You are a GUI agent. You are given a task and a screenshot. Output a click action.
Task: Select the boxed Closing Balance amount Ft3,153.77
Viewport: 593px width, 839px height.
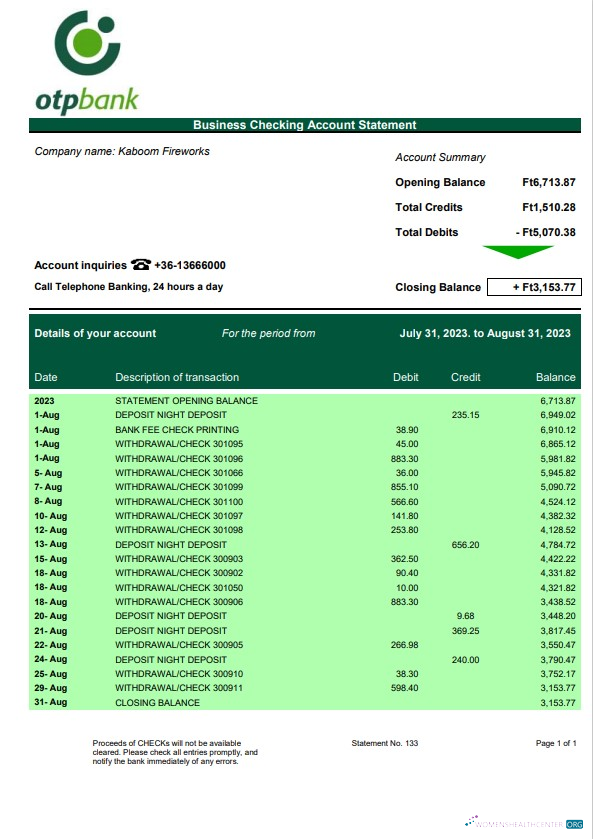[x=534, y=287]
